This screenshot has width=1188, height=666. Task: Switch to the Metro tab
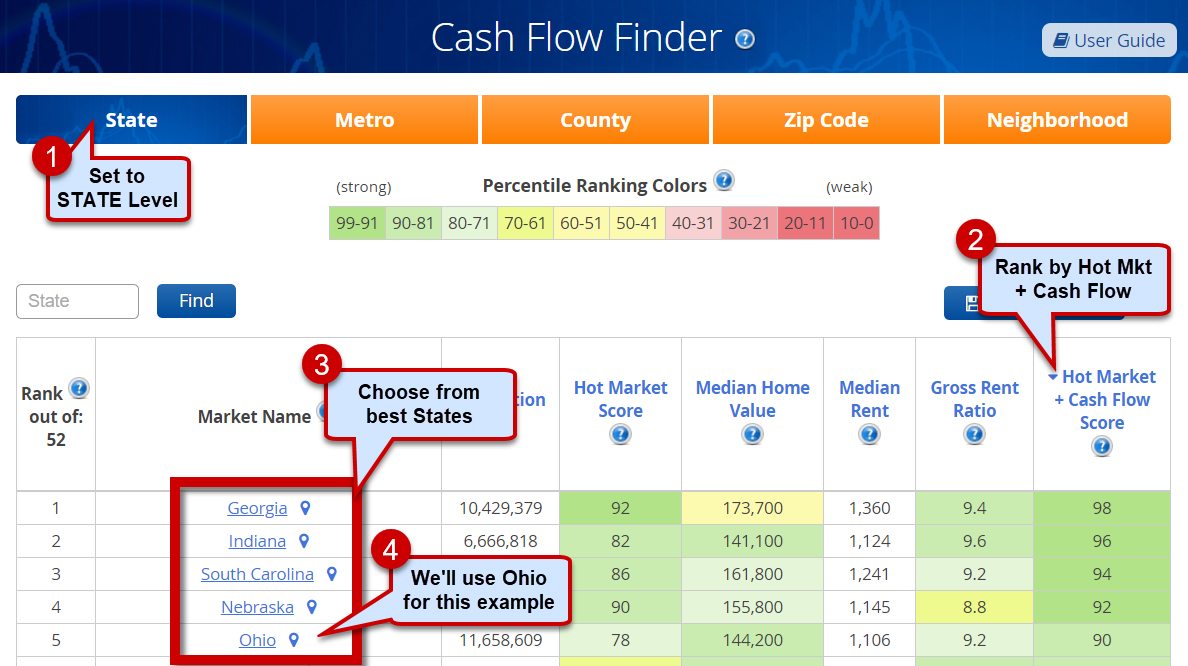point(364,120)
